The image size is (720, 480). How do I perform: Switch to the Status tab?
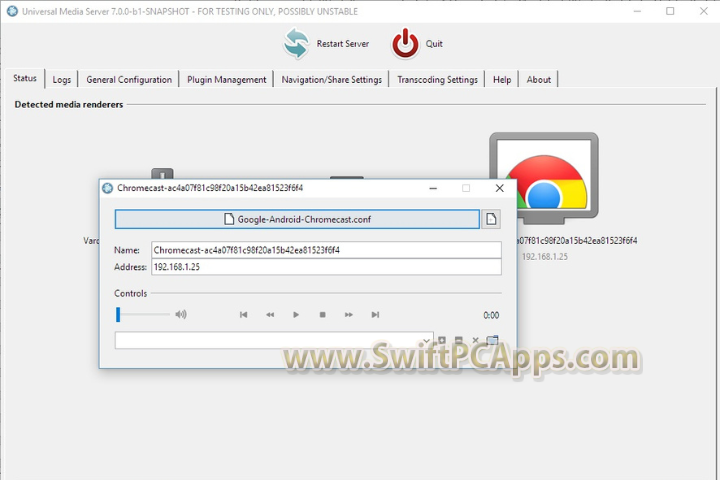[25, 78]
